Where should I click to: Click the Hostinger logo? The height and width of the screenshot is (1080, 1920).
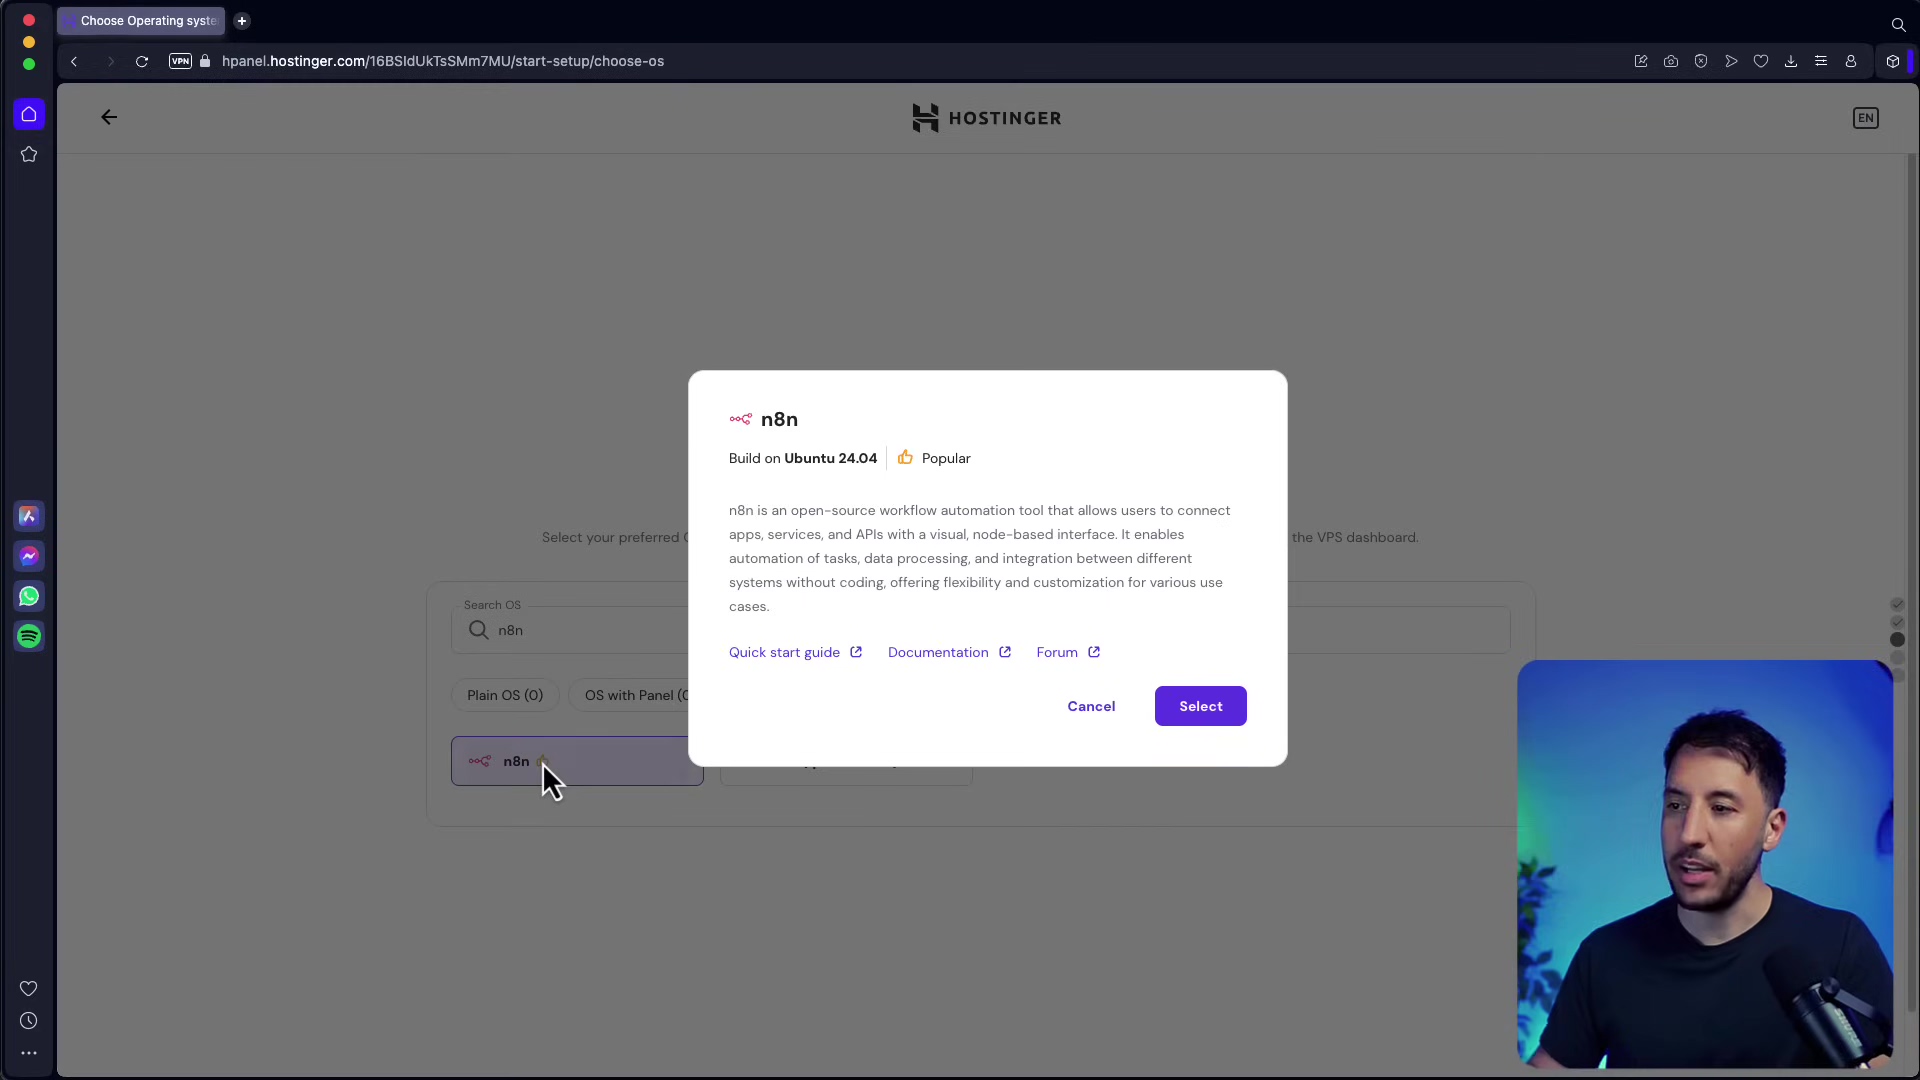[x=987, y=118]
